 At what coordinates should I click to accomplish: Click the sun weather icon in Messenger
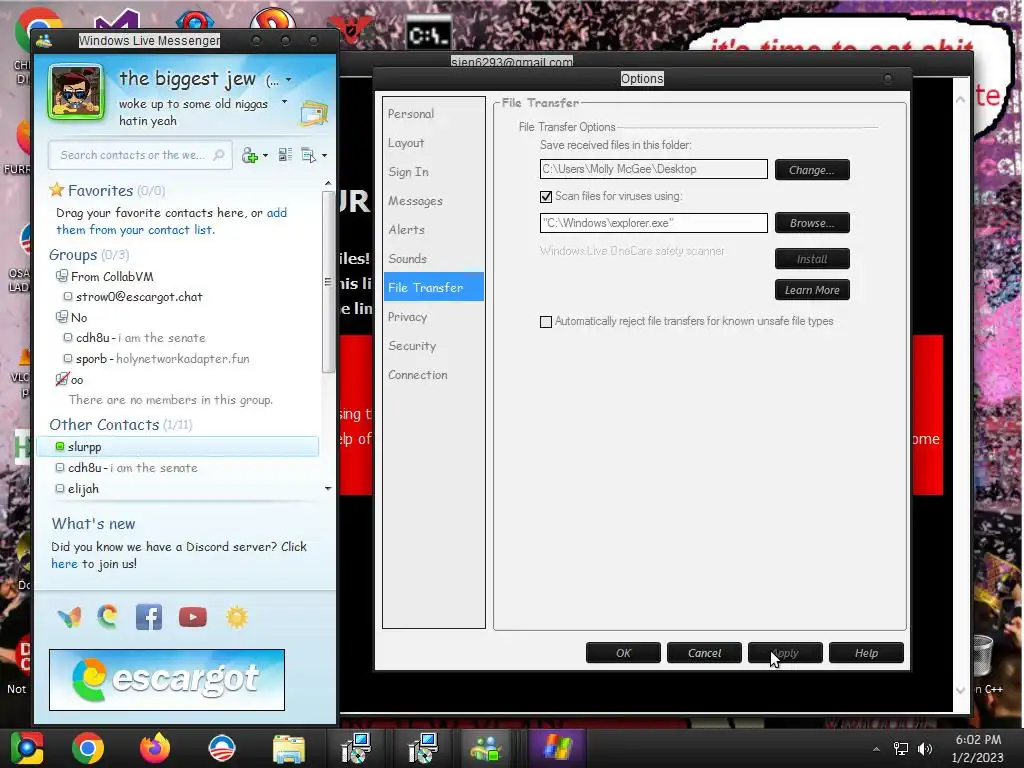coord(237,616)
